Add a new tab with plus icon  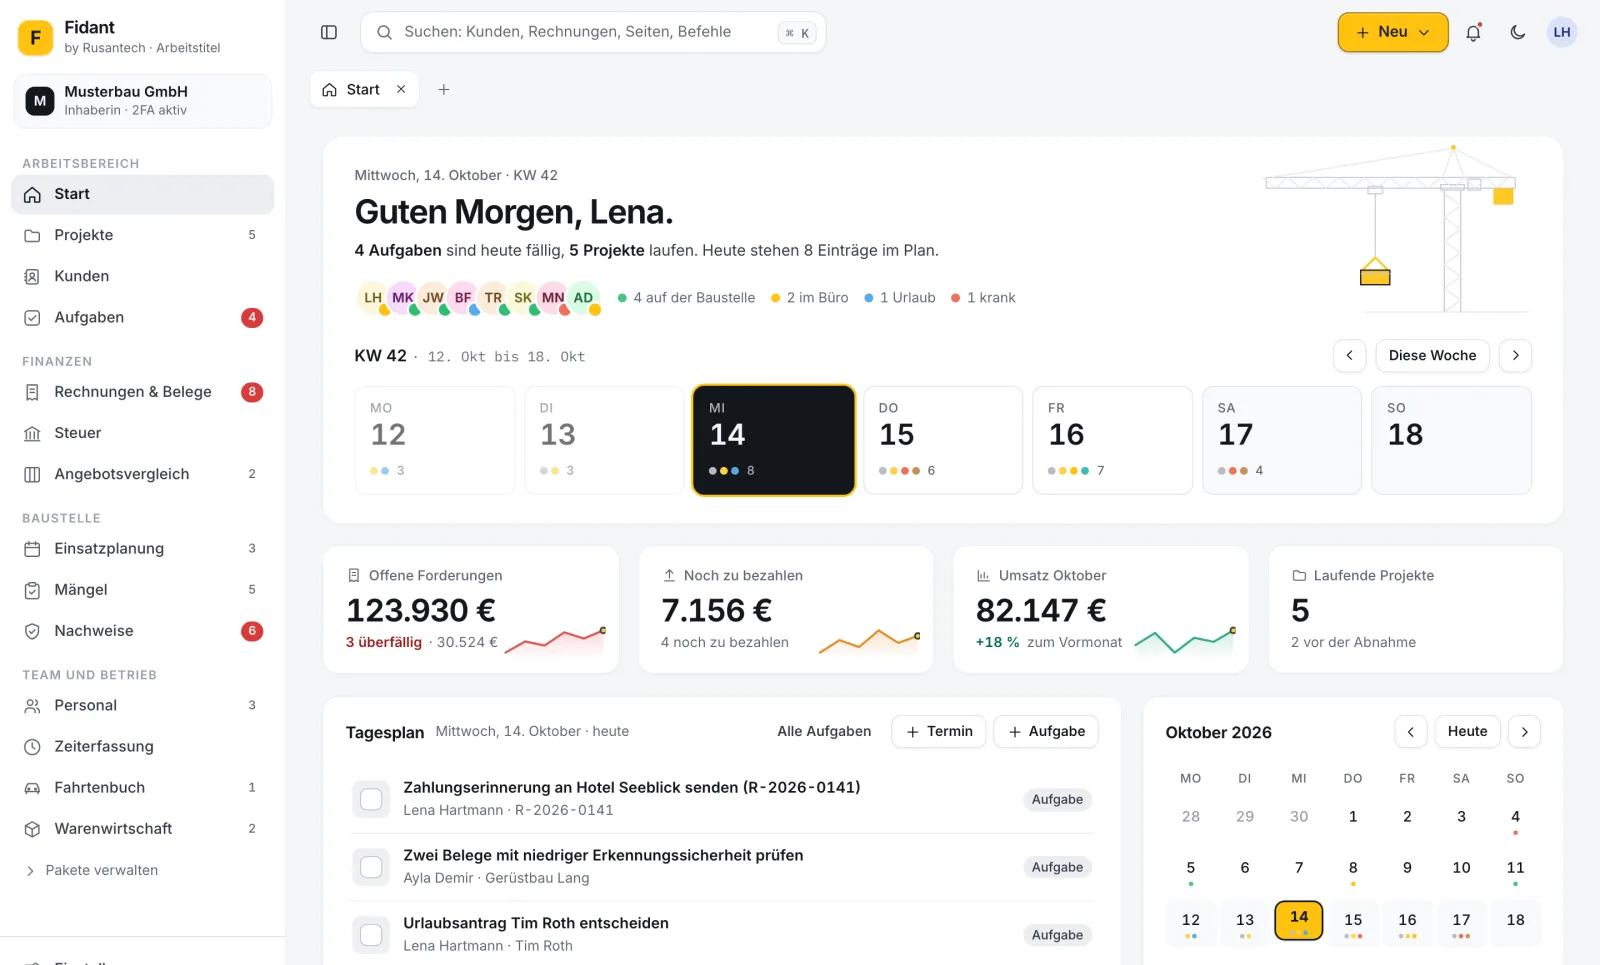coord(444,90)
